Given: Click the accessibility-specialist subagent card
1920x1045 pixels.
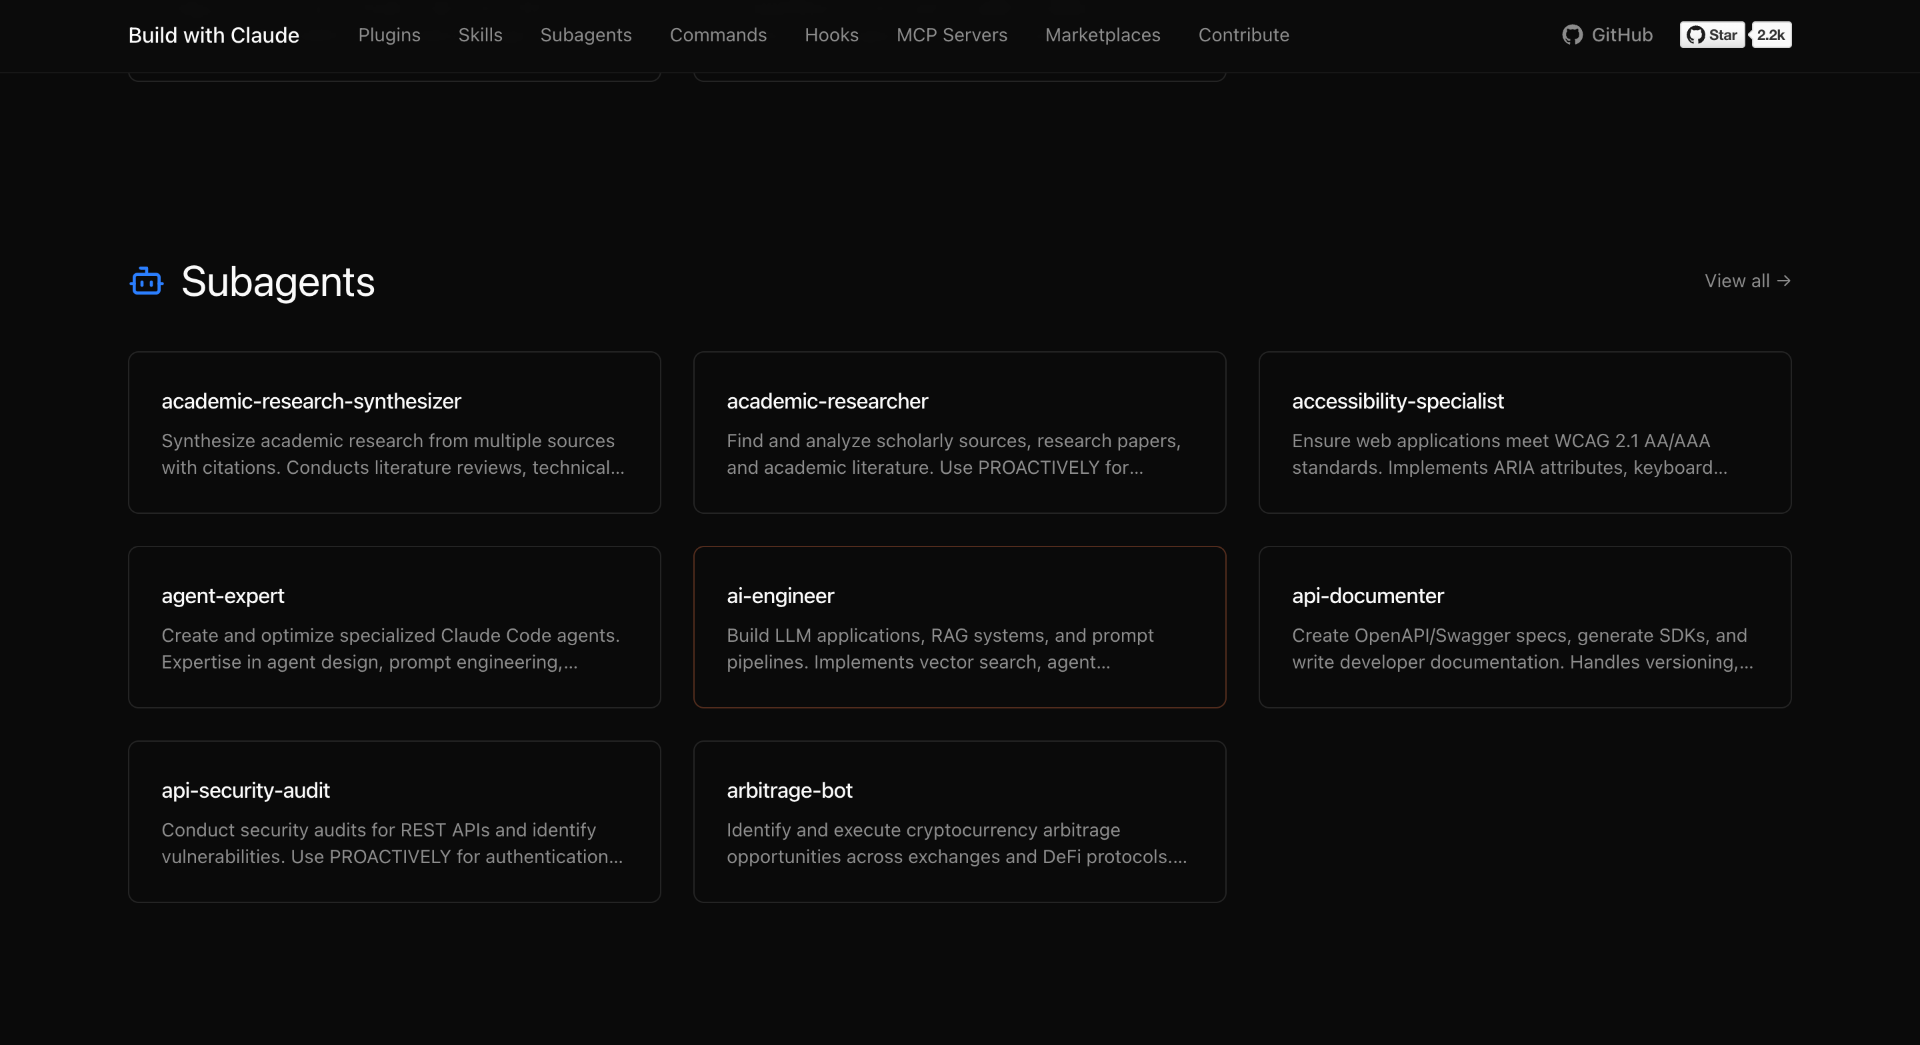Looking at the screenshot, I should tap(1524, 432).
